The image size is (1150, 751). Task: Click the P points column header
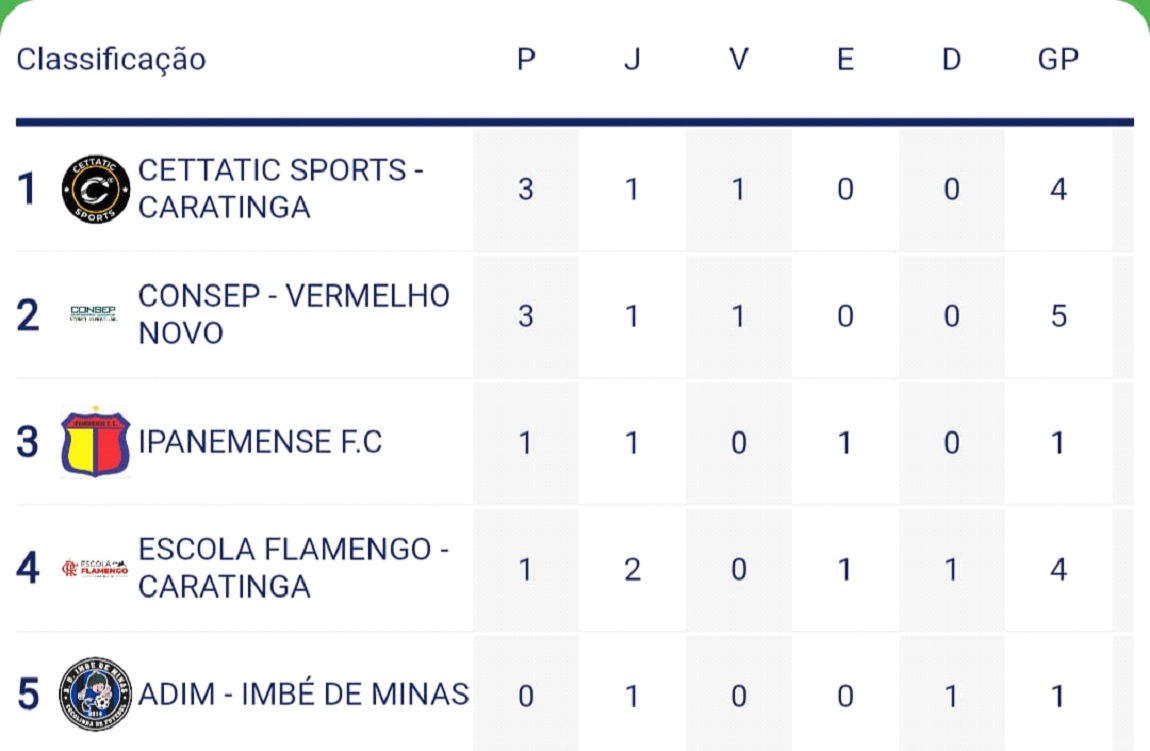click(x=526, y=60)
